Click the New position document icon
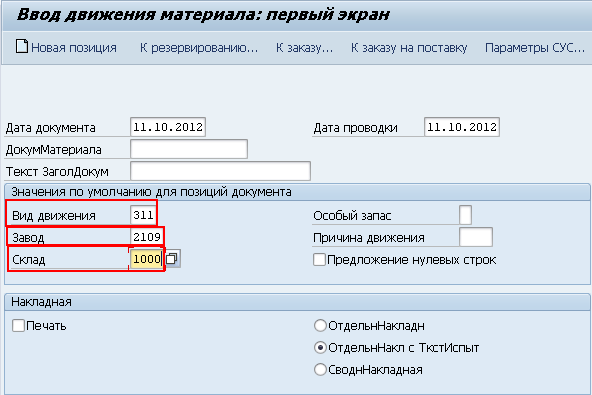This screenshot has width=592, height=395. coord(22,46)
